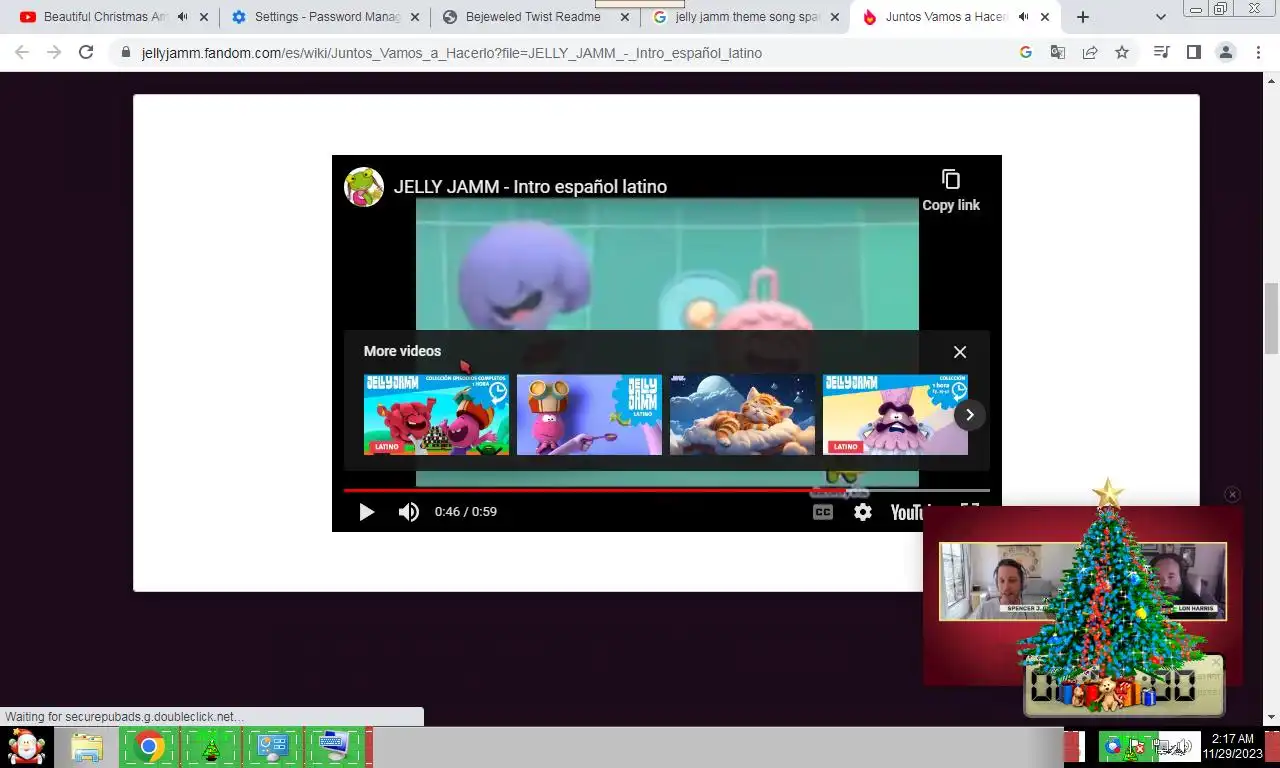This screenshot has width=1280, height=768.
Task: Mute audio on Beautiful Christmas tab
Action: click(x=183, y=17)
